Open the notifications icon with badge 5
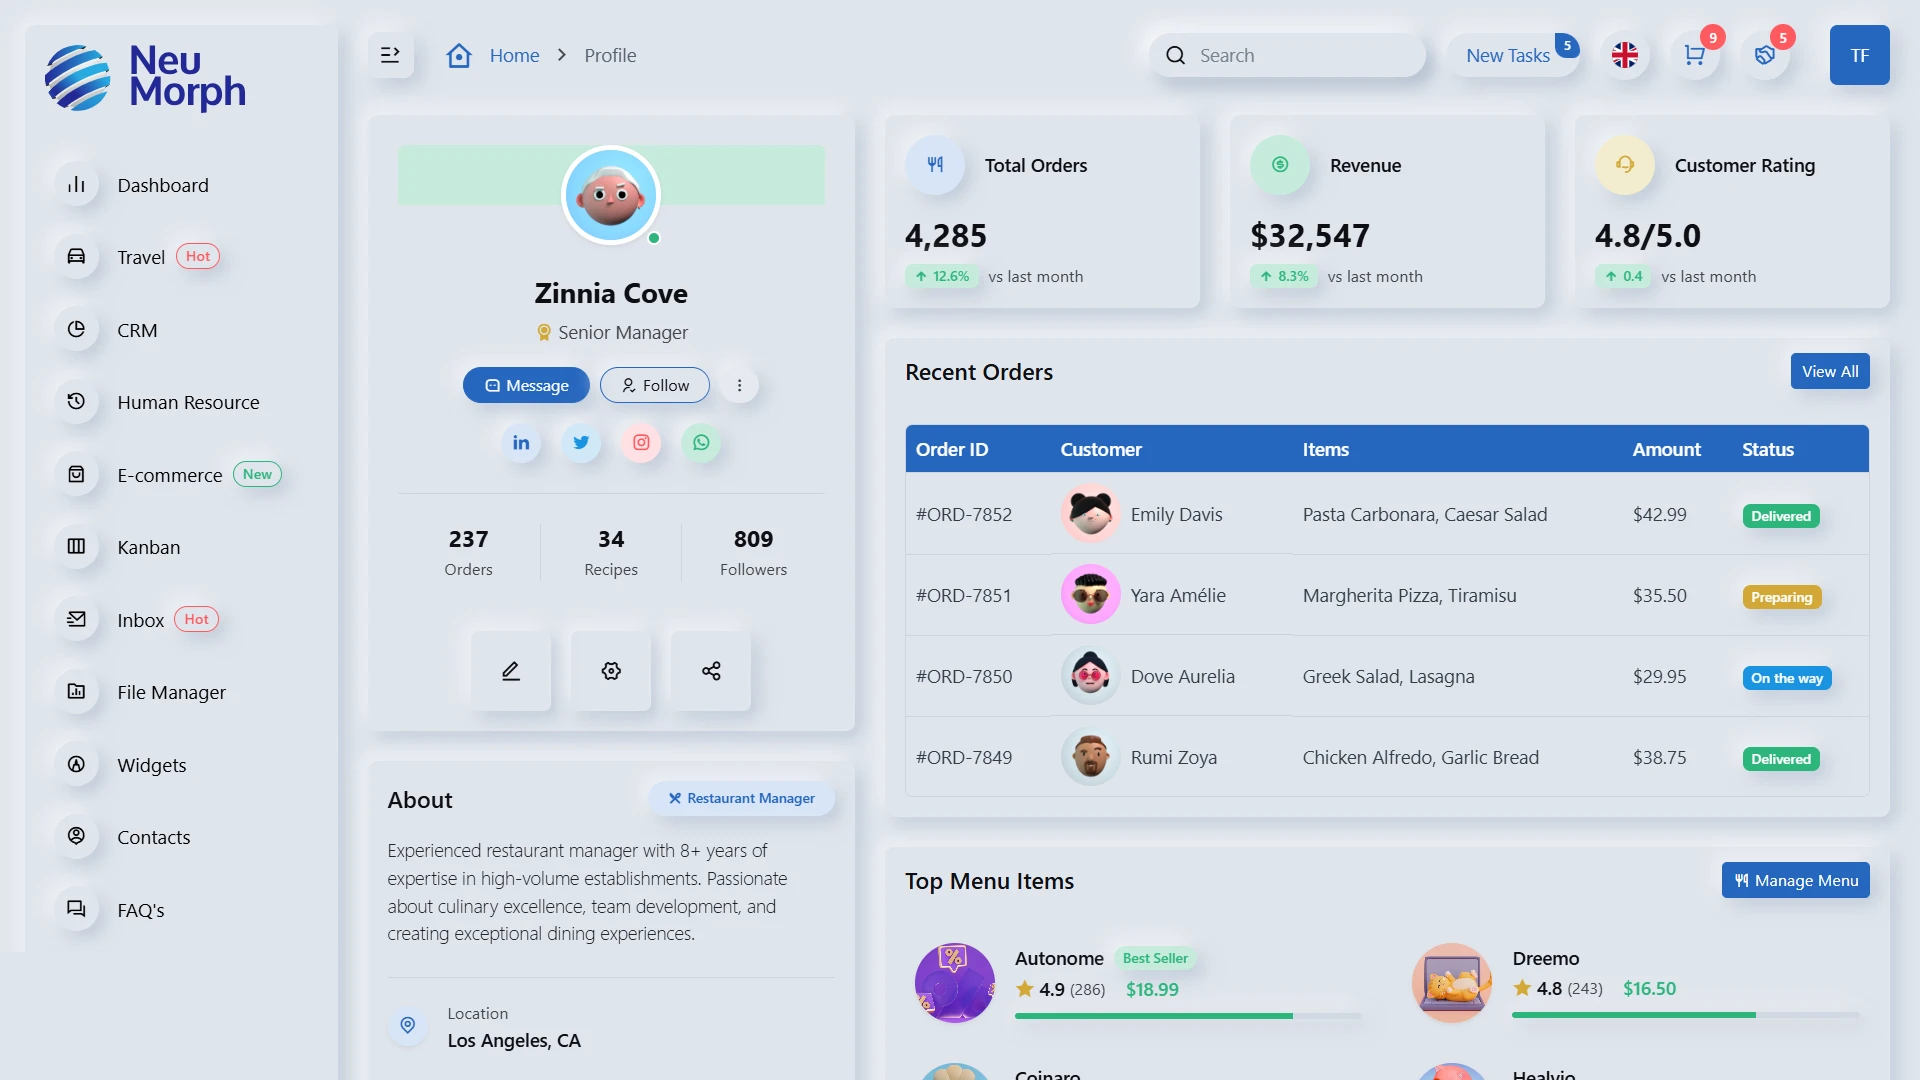This screenshot has width=1920, height=1080. point(1765,55)
